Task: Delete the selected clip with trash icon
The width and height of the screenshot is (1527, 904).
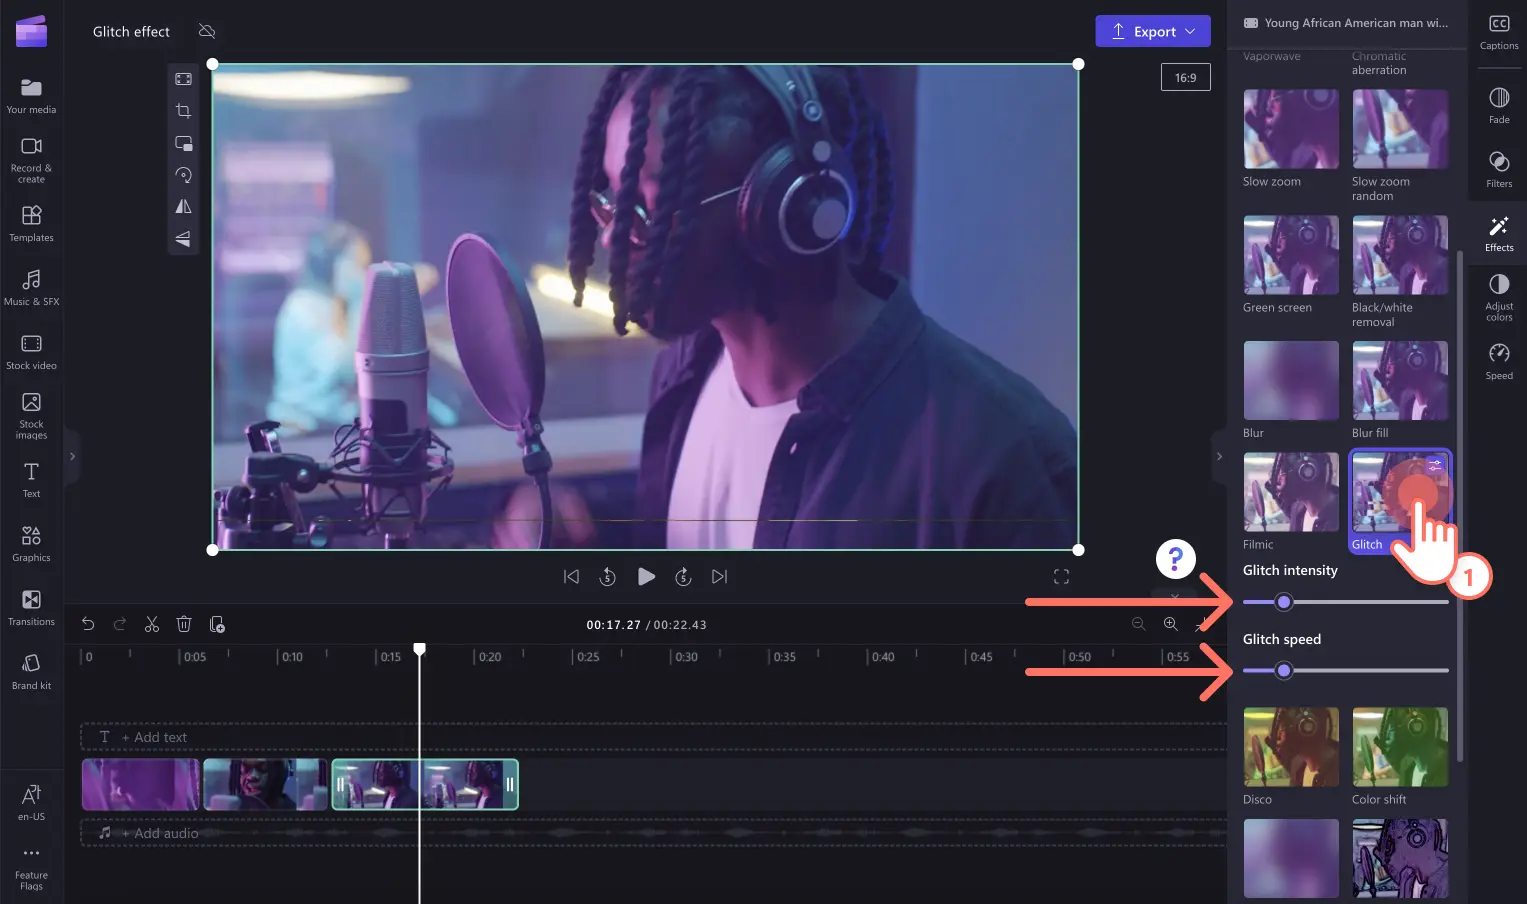Action: point(184,624)
